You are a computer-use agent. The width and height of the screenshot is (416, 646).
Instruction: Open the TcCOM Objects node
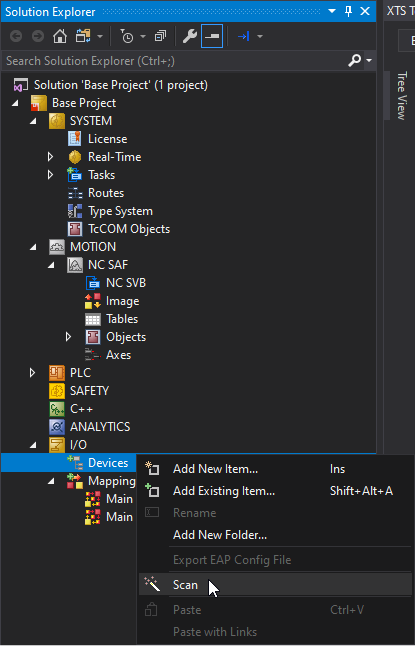pos(129,229)
